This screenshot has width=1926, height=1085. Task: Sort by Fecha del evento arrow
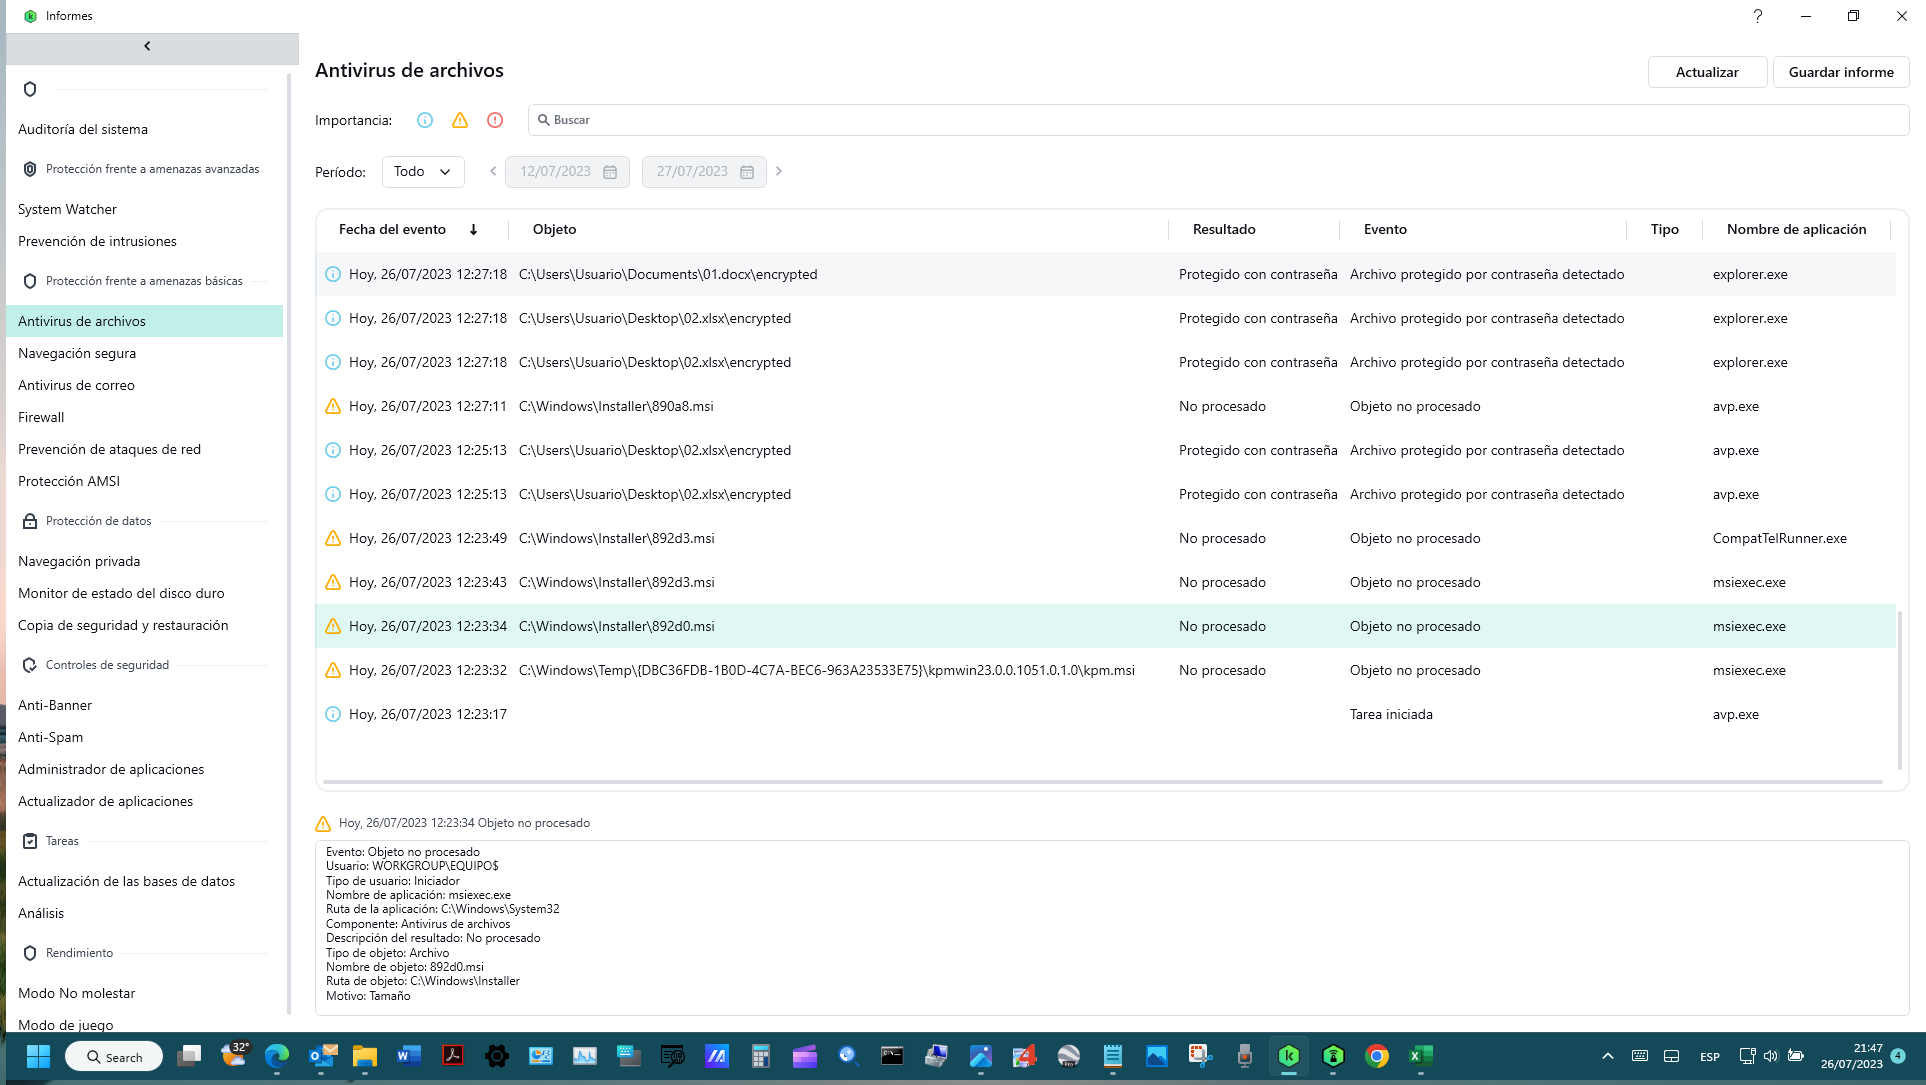474,230
